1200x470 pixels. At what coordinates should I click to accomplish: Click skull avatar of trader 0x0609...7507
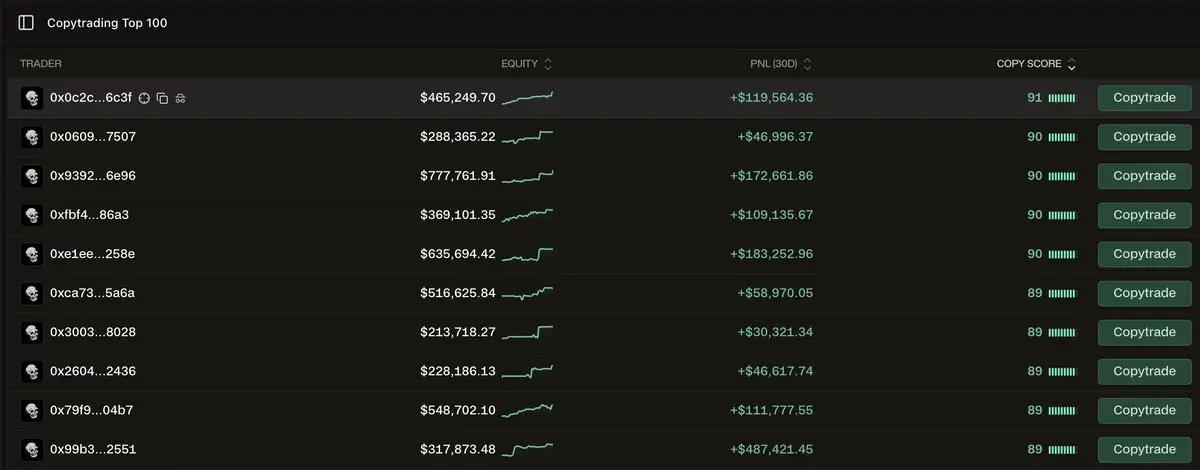pos(31,137)
